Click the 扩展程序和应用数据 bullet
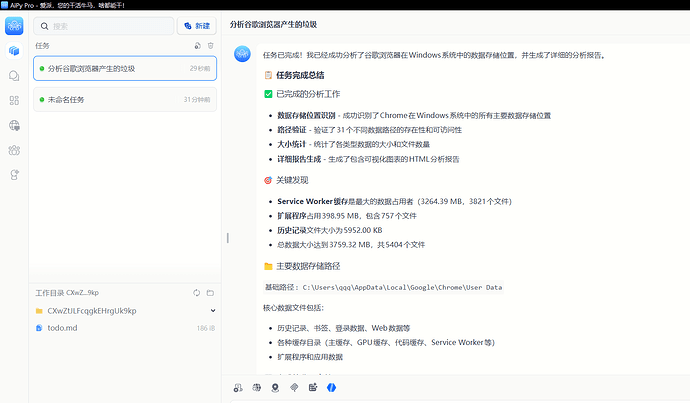Screen dimensions: 690x403 [x=310, y=357]
